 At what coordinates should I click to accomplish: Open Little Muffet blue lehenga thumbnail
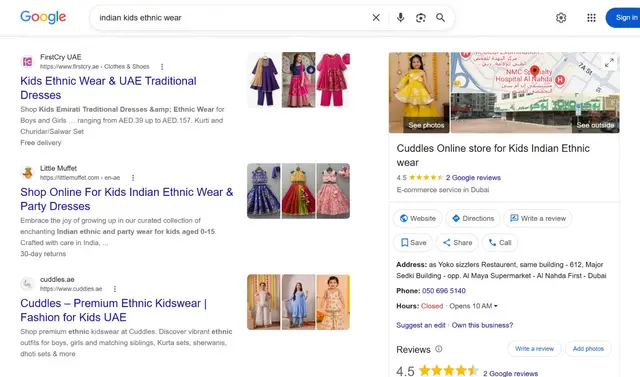click(x=264, y=191)
